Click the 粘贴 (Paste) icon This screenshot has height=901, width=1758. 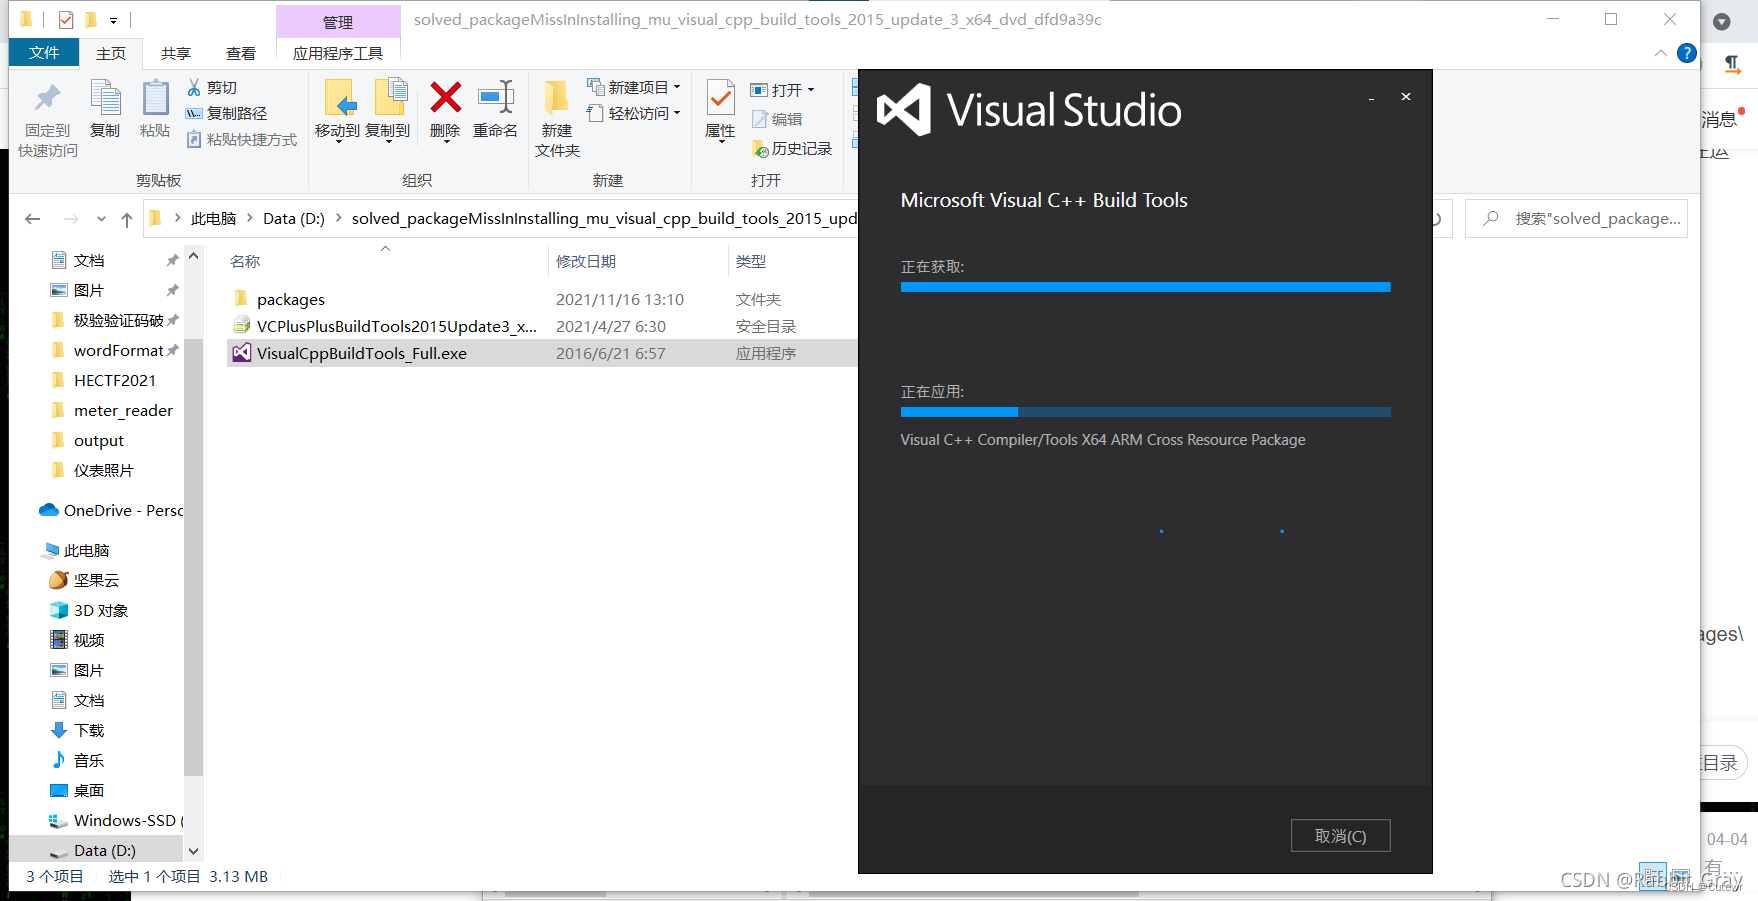tap(155, 111)
